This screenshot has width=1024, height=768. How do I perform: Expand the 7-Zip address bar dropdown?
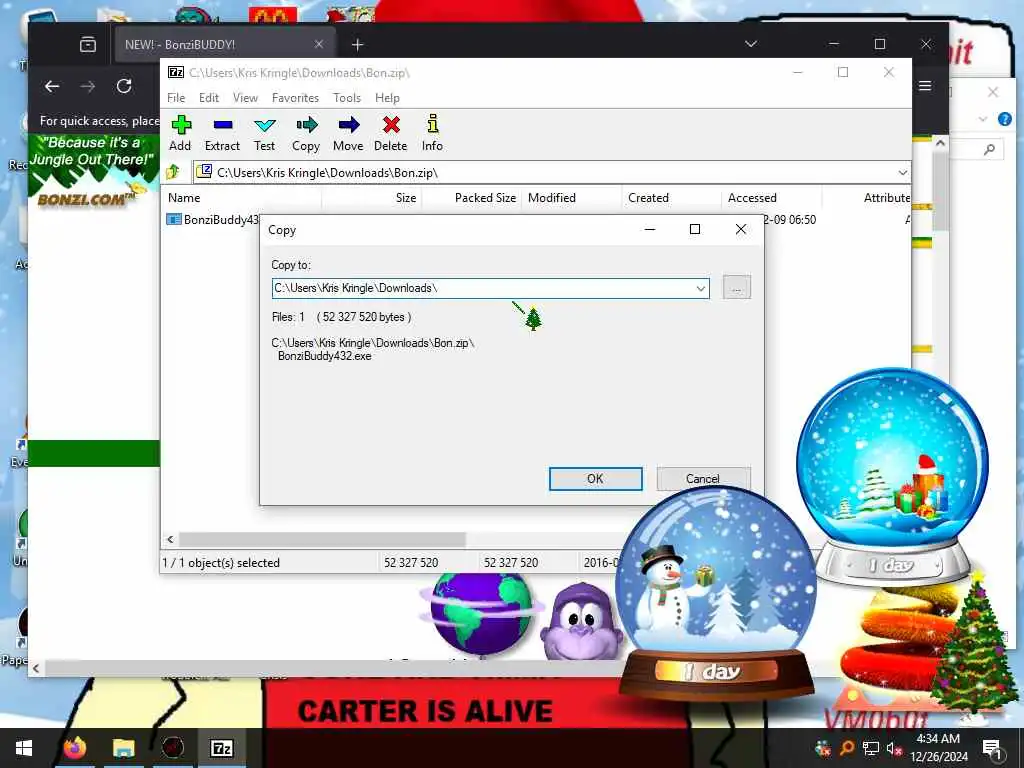click(x=902, y=172)
